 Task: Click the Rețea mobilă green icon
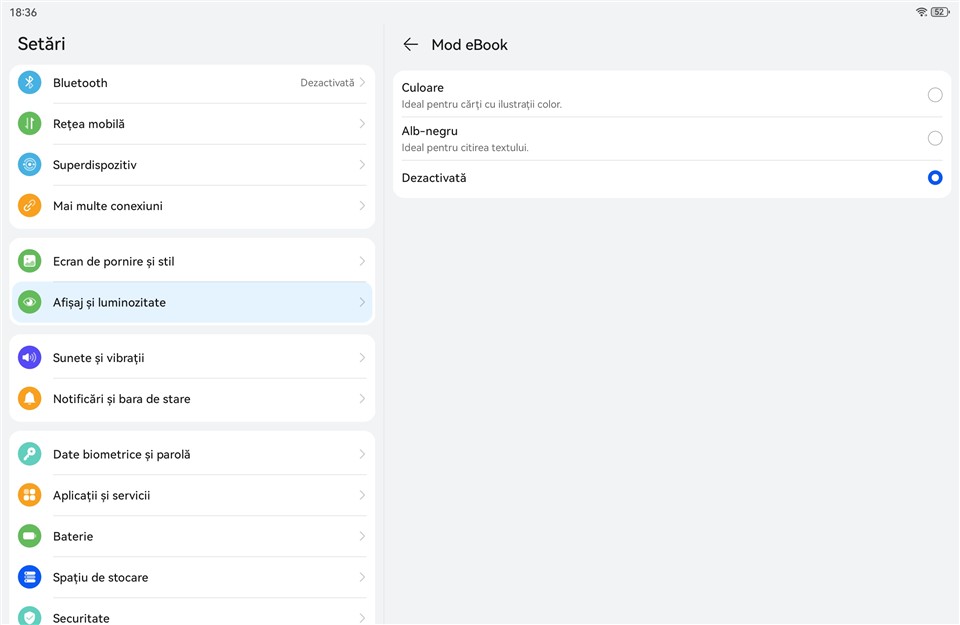tap(30, 124)
